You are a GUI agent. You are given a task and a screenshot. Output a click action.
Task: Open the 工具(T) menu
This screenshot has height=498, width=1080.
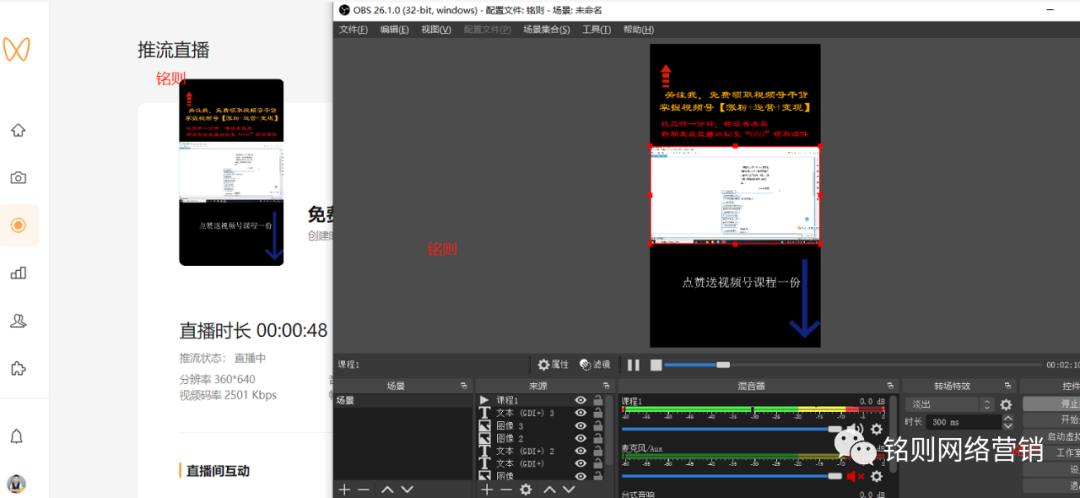pos(596,29)
